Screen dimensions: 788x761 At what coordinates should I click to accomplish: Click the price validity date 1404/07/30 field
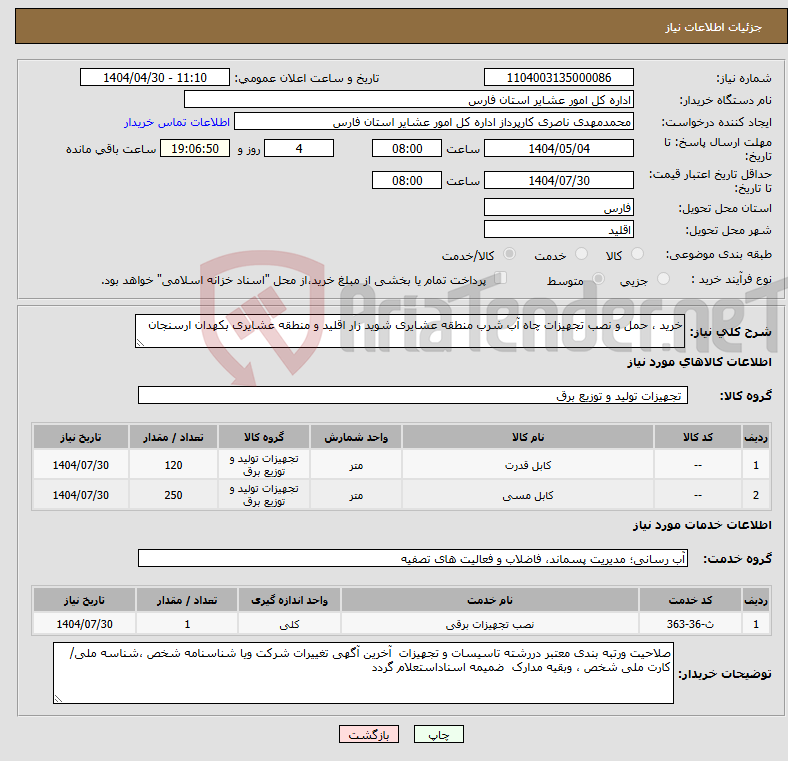(558, 180)
